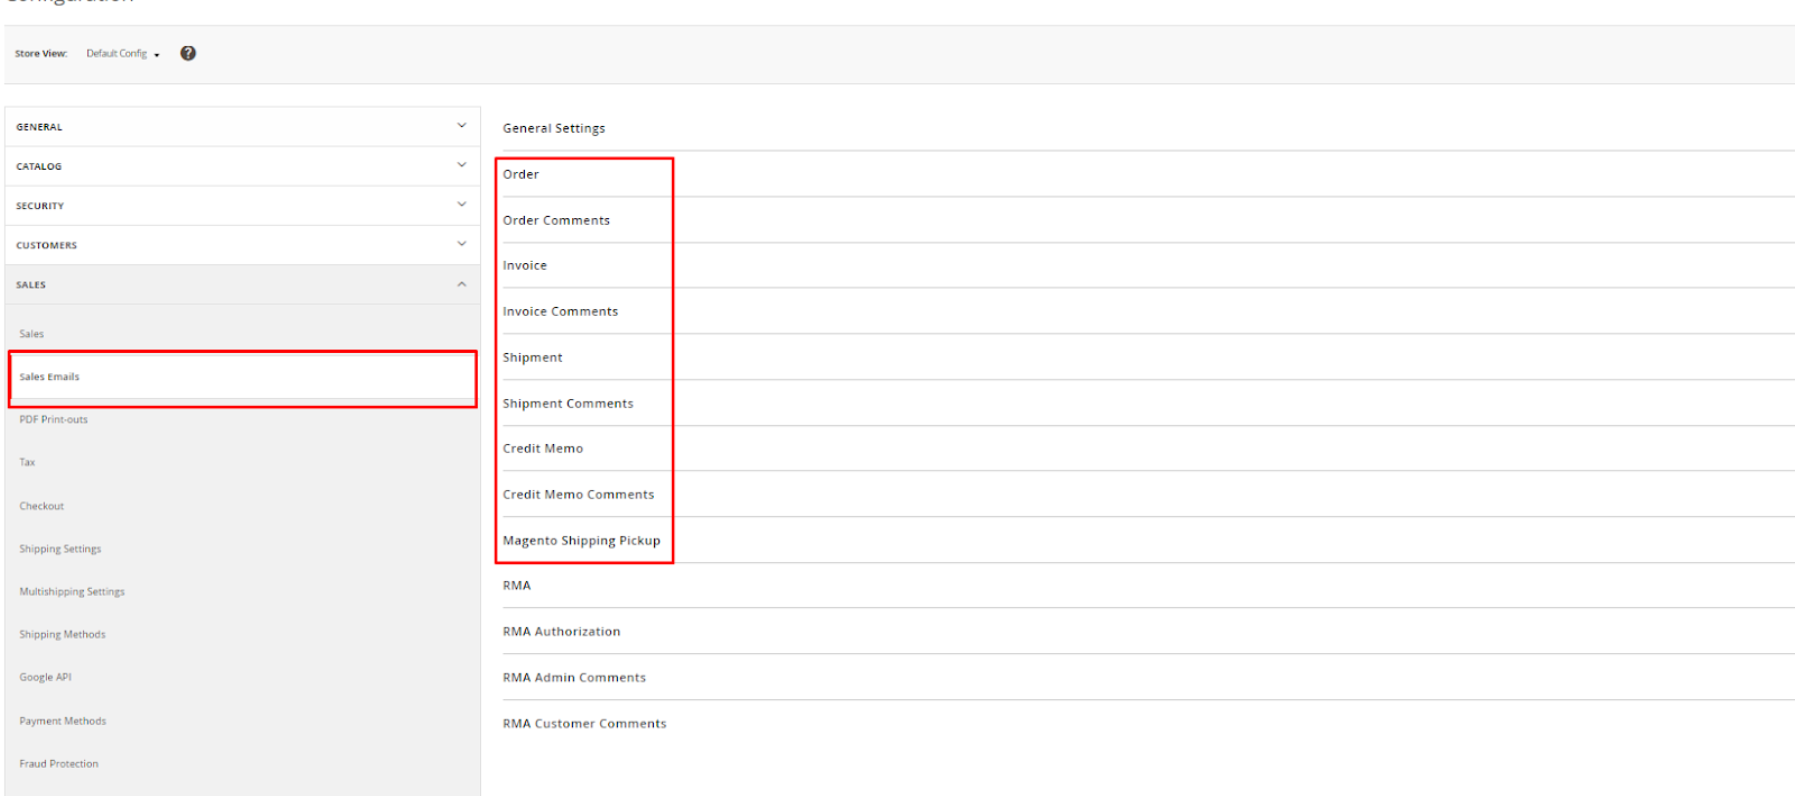Go to the Tax settings tab

pyautogui.click(x=28, y=463)
